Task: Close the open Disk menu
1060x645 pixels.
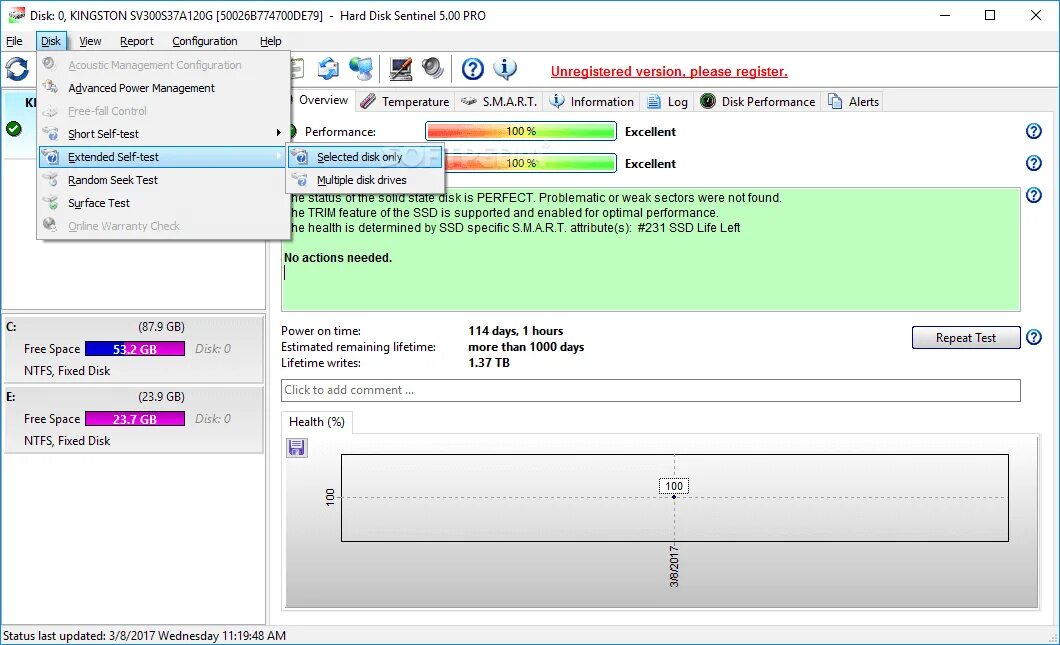Action: pos(51,41)
